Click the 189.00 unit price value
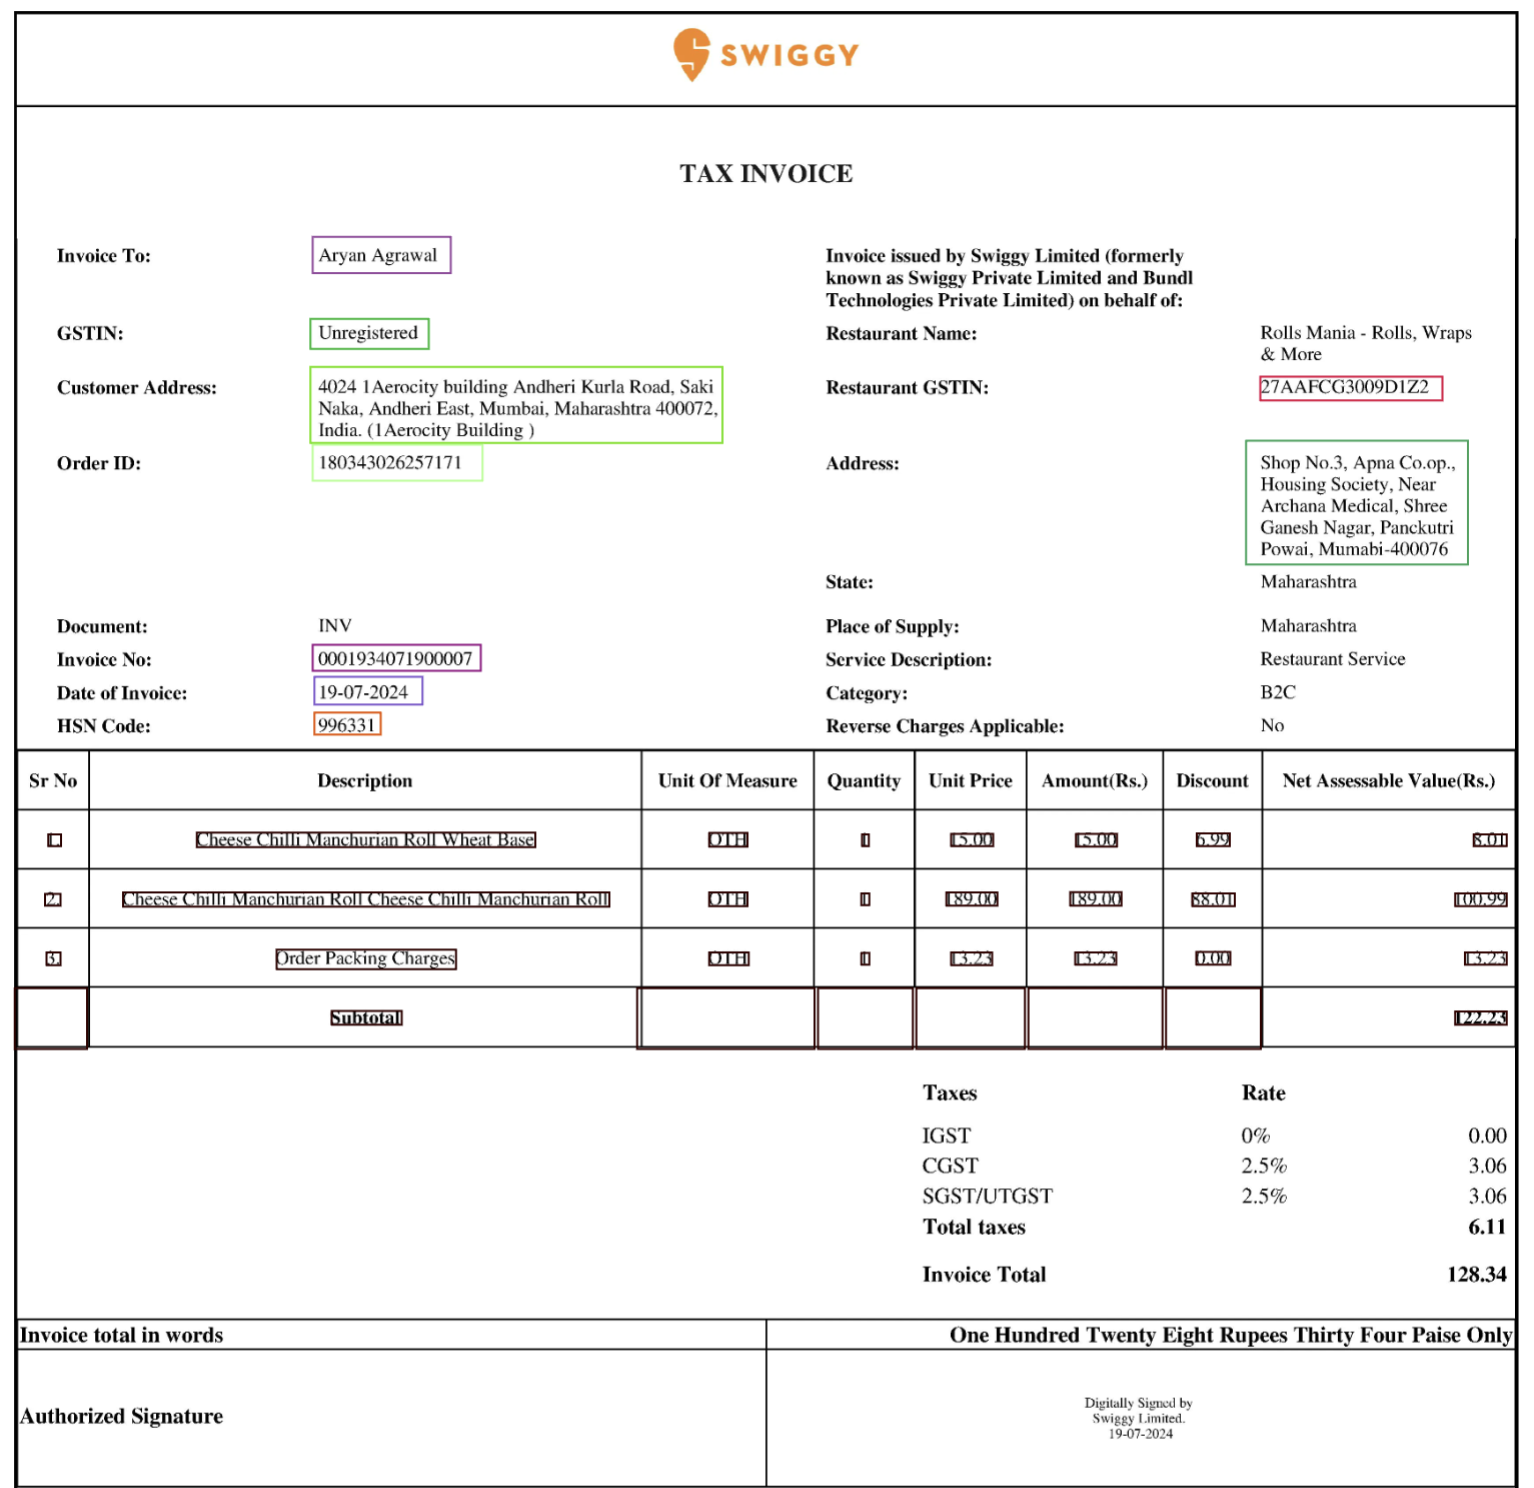Viewport: 1534px width, 1488px height. [x=971, y=900]
